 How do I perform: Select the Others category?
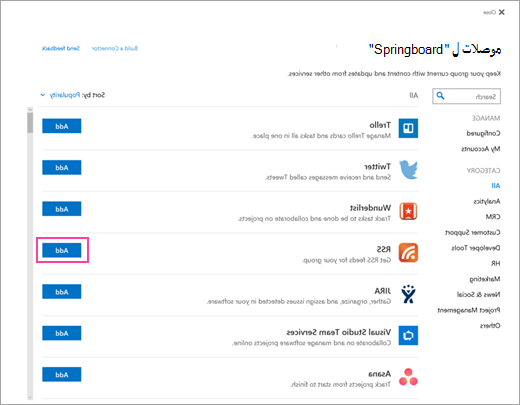490,326
